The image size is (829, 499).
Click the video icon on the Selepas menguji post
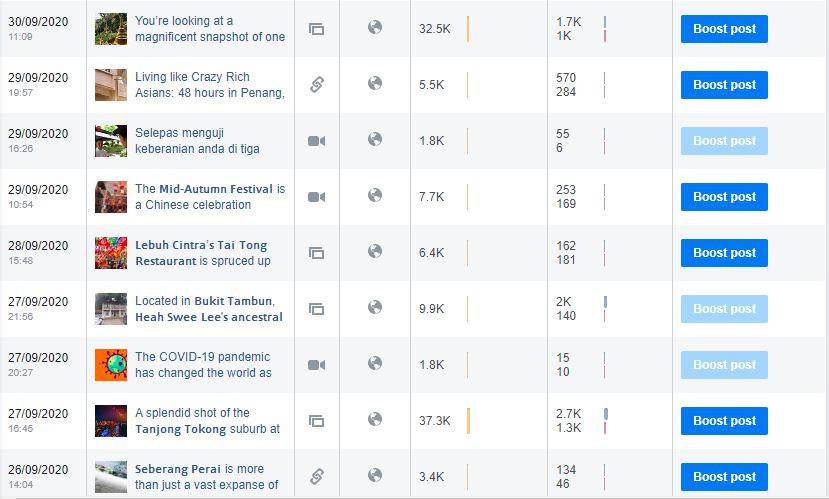(316, 141)
